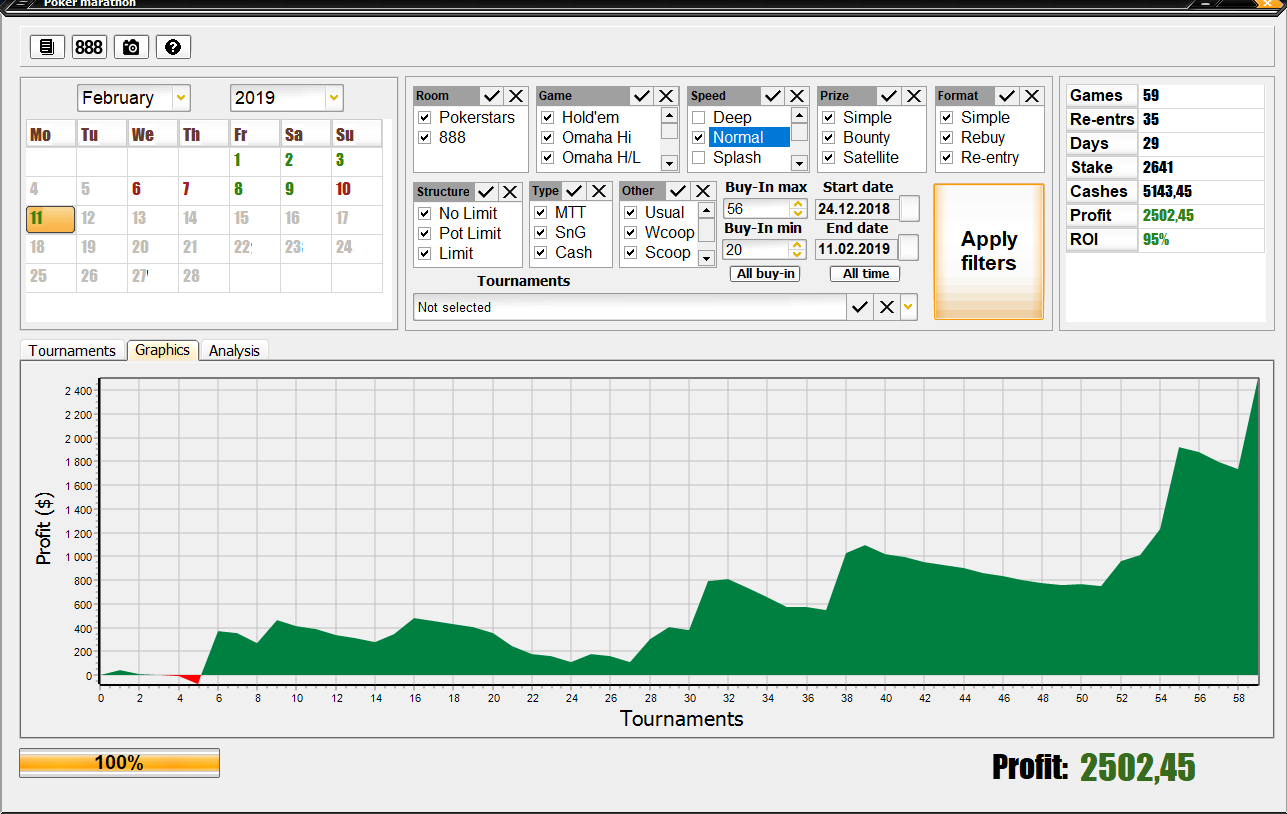Screen dimensions: 1287x814
Task: Select February 8 in the calendar
Action: (238, 188)
